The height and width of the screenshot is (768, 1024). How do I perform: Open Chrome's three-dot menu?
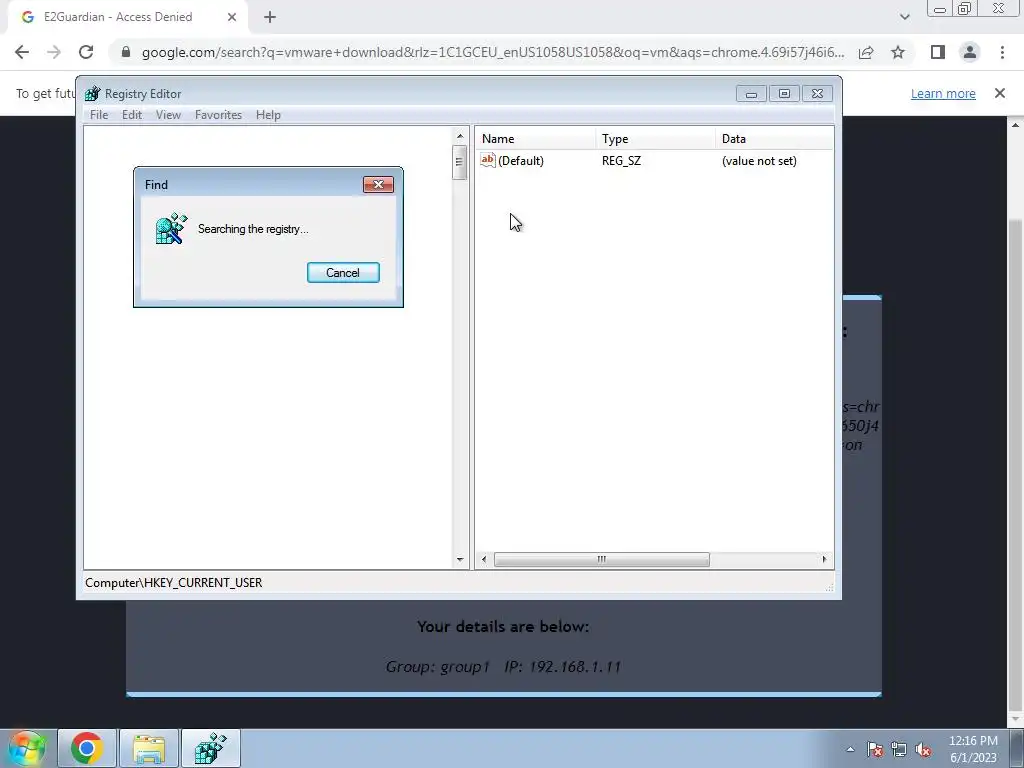(x=1002, y=52)
